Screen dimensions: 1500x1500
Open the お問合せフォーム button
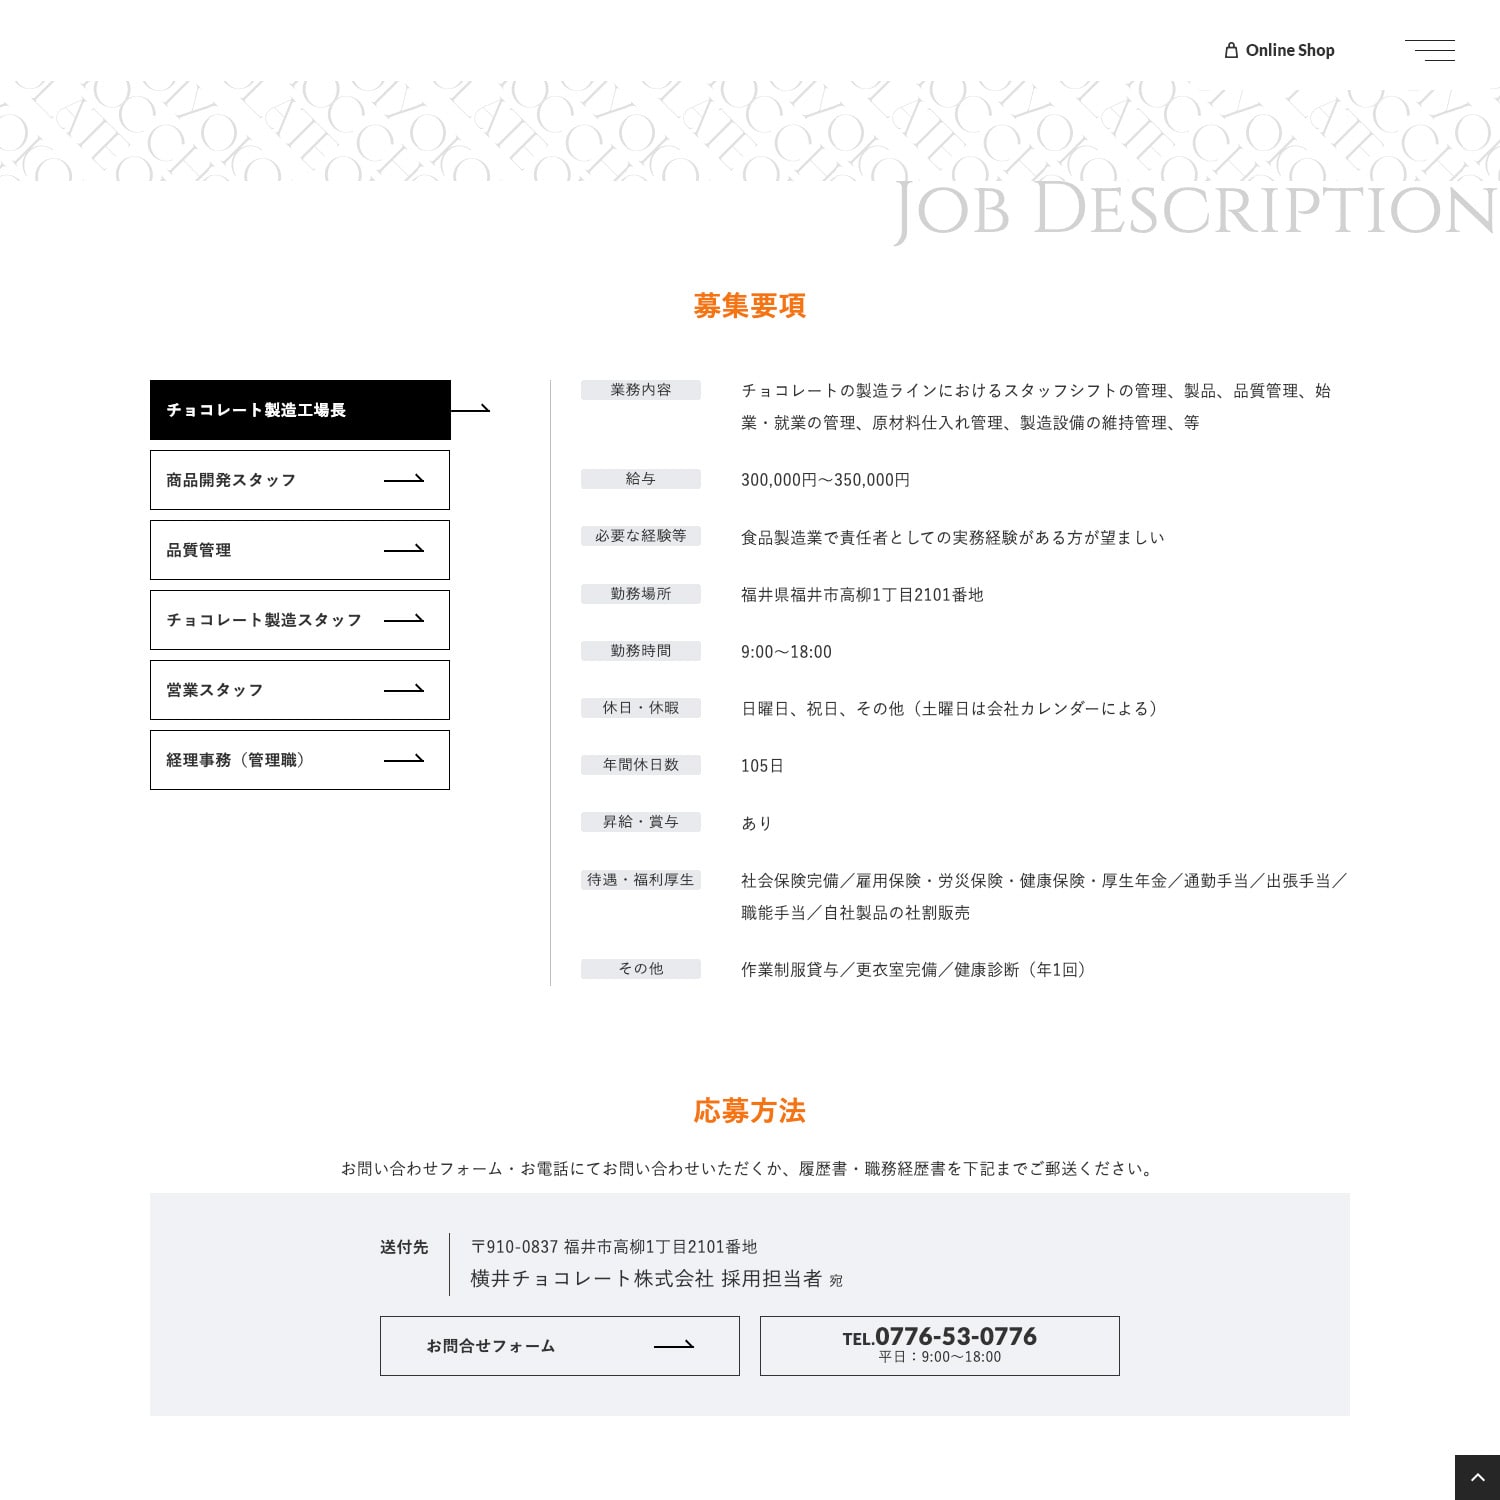pyautogui.click(x=560, y=1346)
